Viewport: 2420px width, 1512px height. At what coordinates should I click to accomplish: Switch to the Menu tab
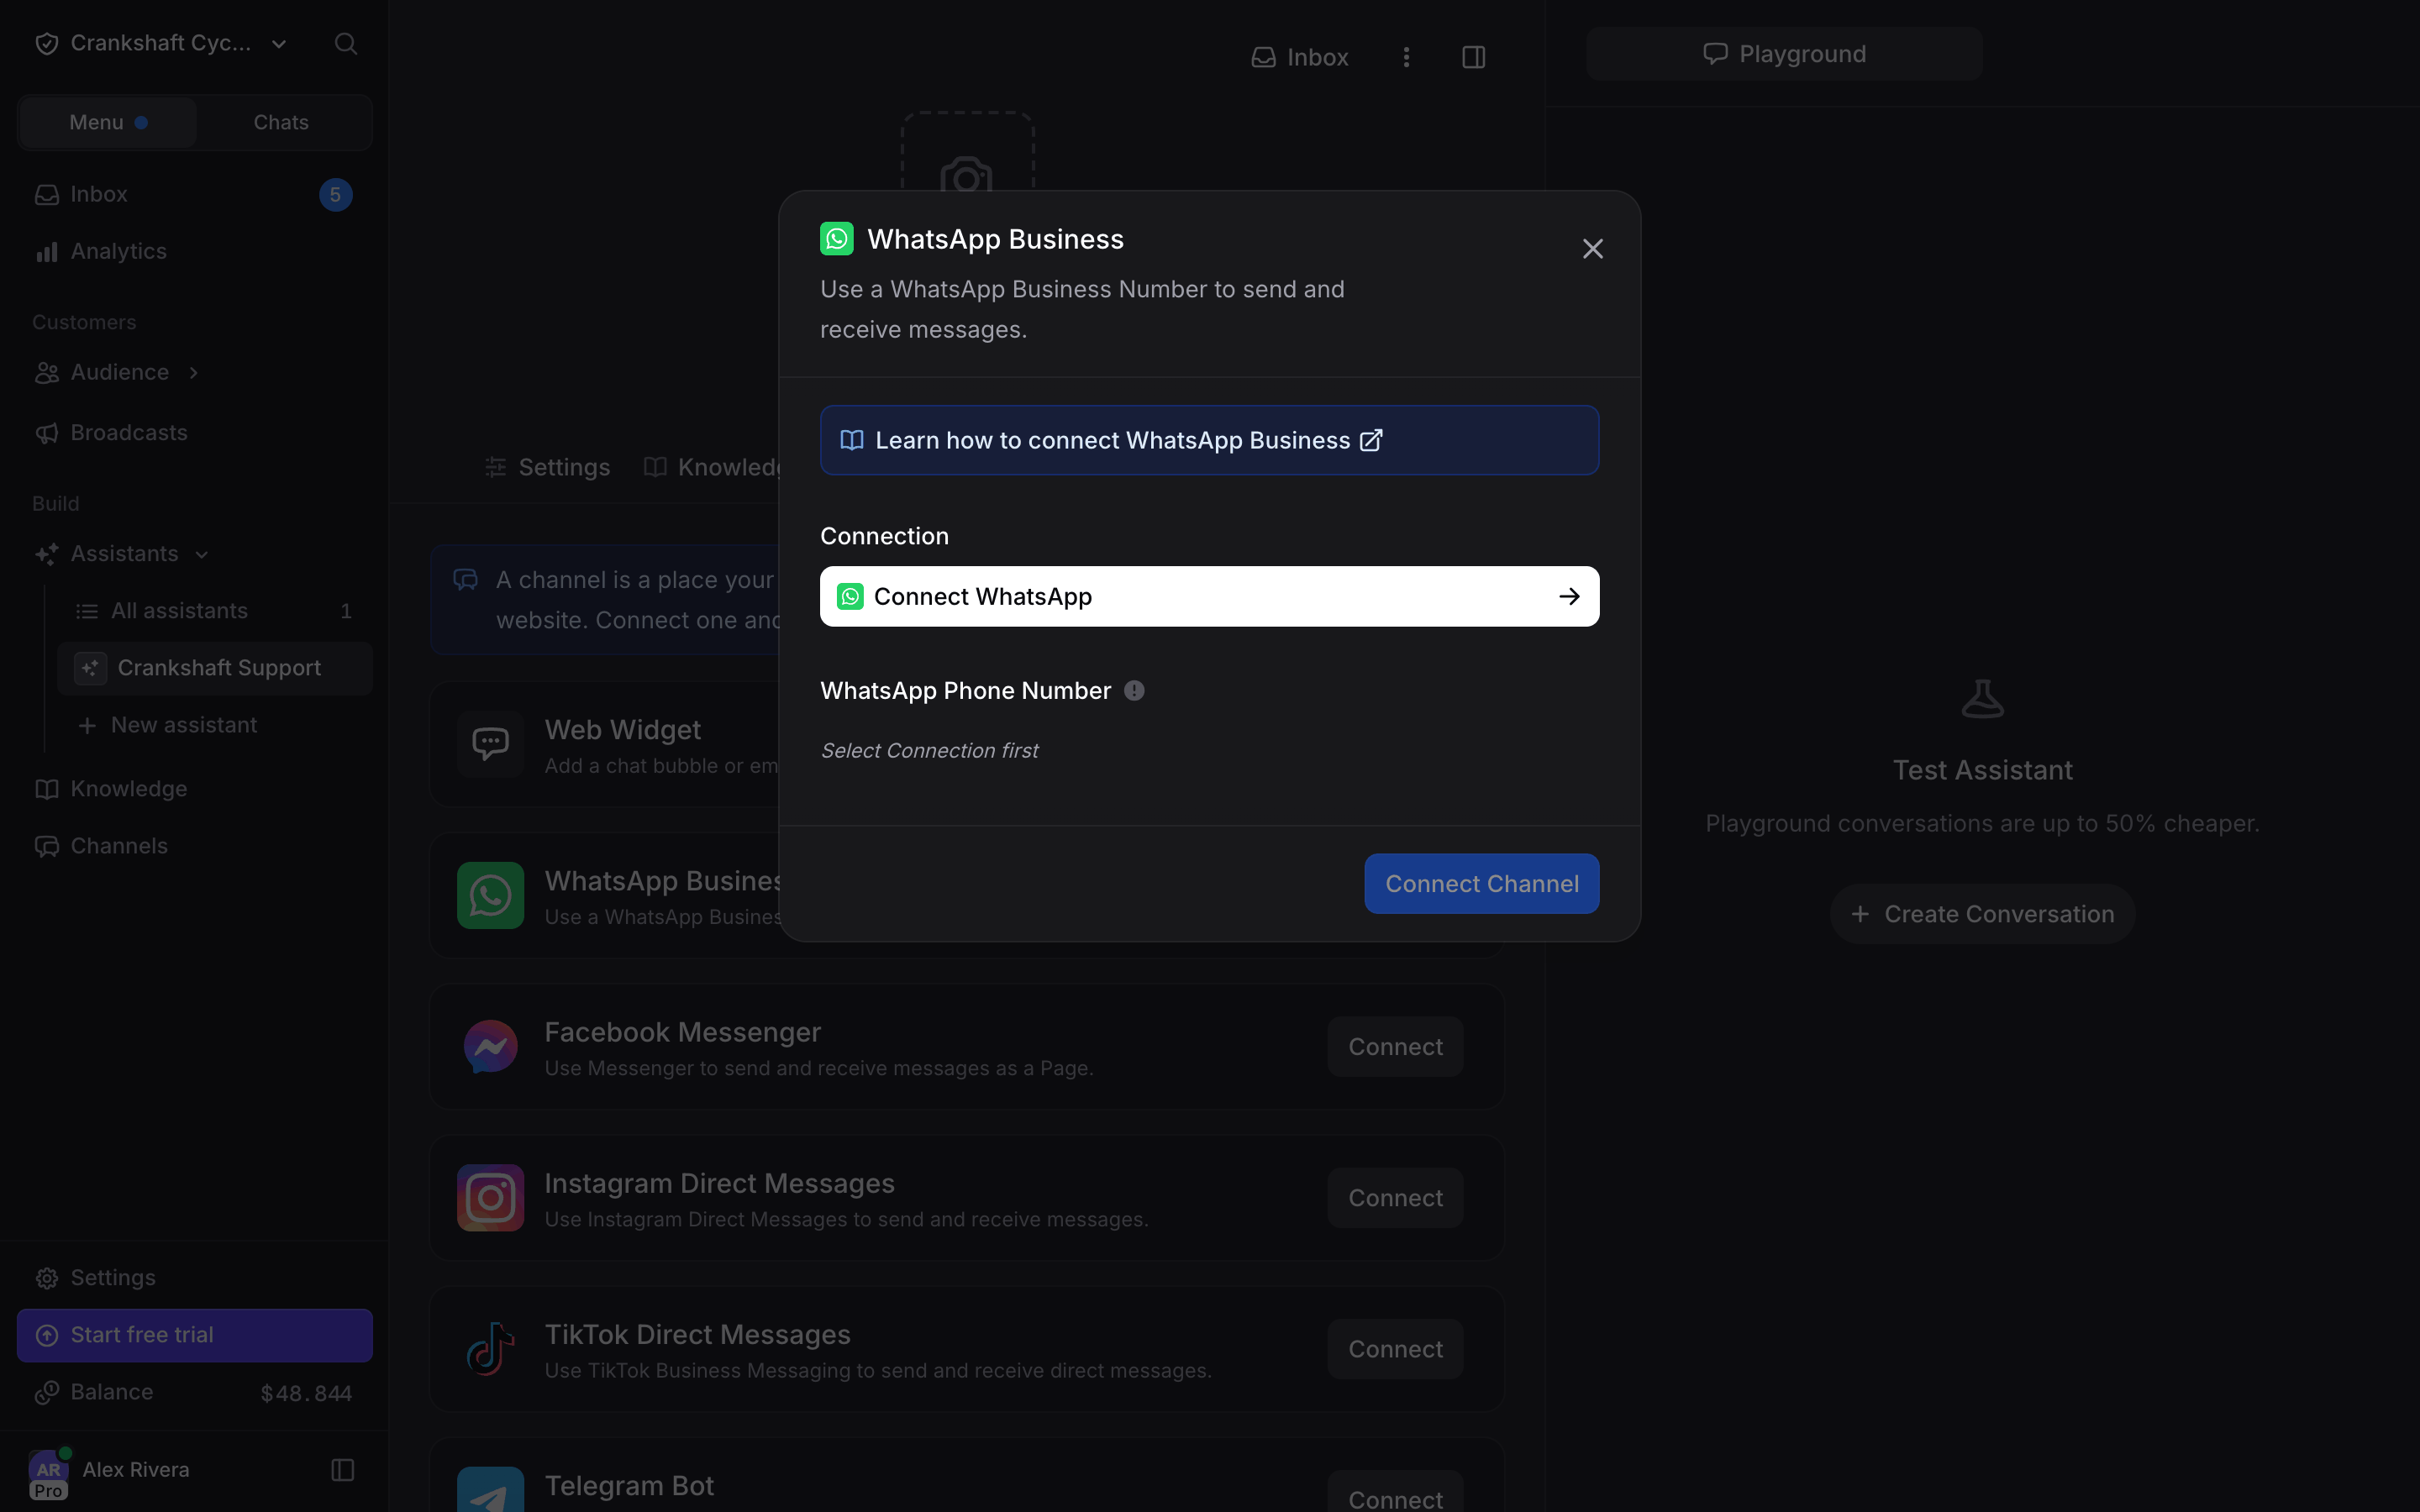[x=107, y=123]
